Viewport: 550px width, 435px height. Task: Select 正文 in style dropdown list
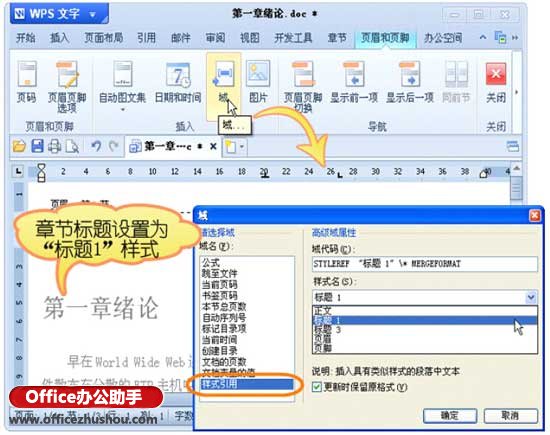point(424,310)
